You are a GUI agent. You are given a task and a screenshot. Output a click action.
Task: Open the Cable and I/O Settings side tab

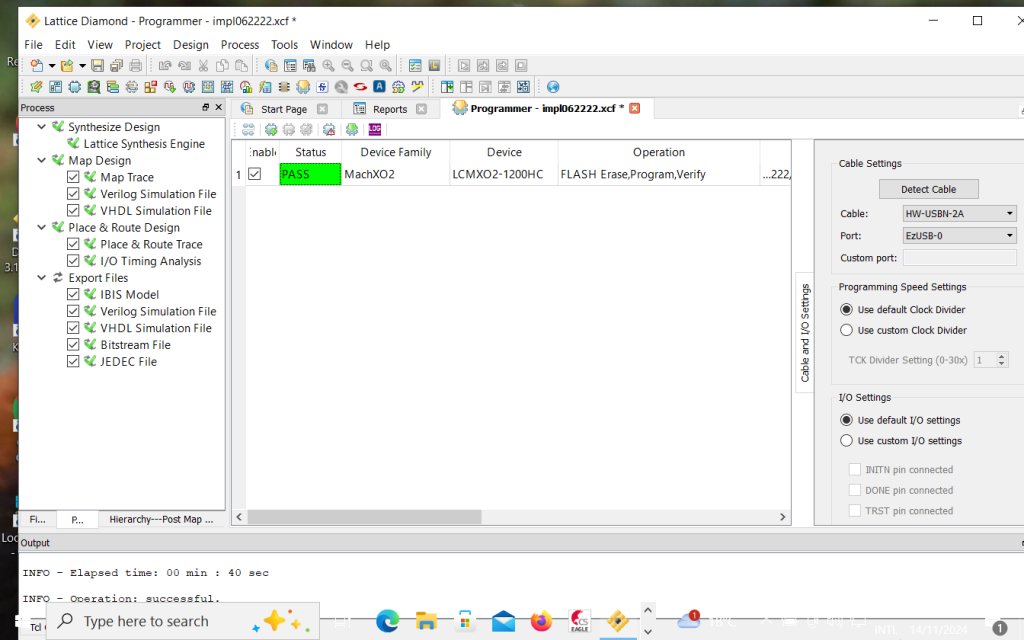click(805, 332)
